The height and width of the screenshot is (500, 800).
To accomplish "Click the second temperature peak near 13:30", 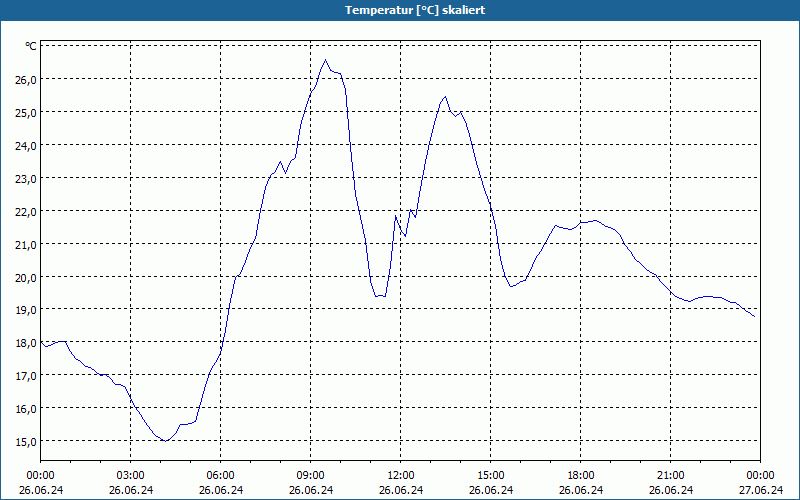I will tap(445, 96).
